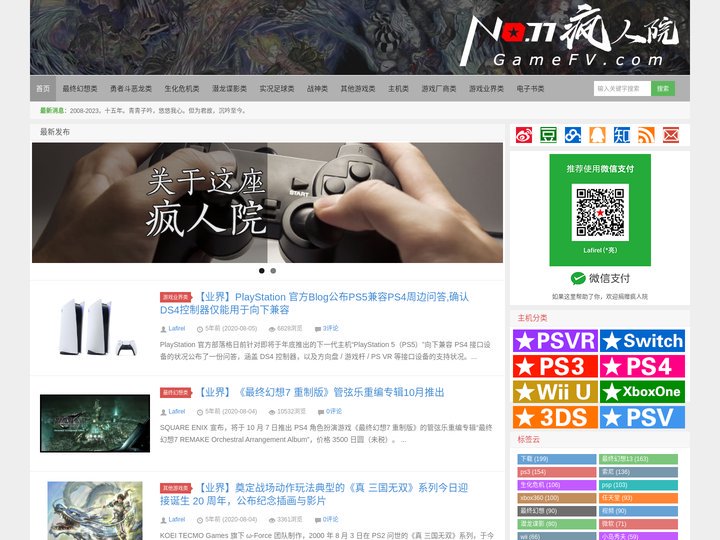Open the QQ penguin icon
The image size is (720, 540).
597,135
